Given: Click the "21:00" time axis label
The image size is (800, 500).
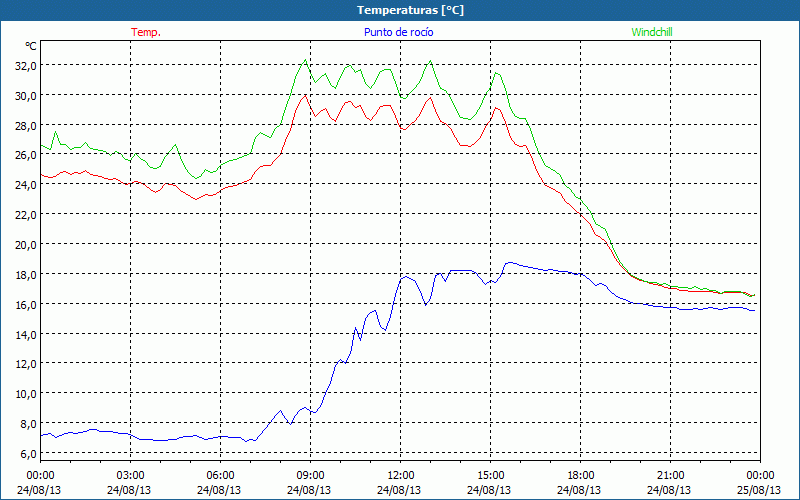Looking at the screenshot, I should (x=670, y=476).
